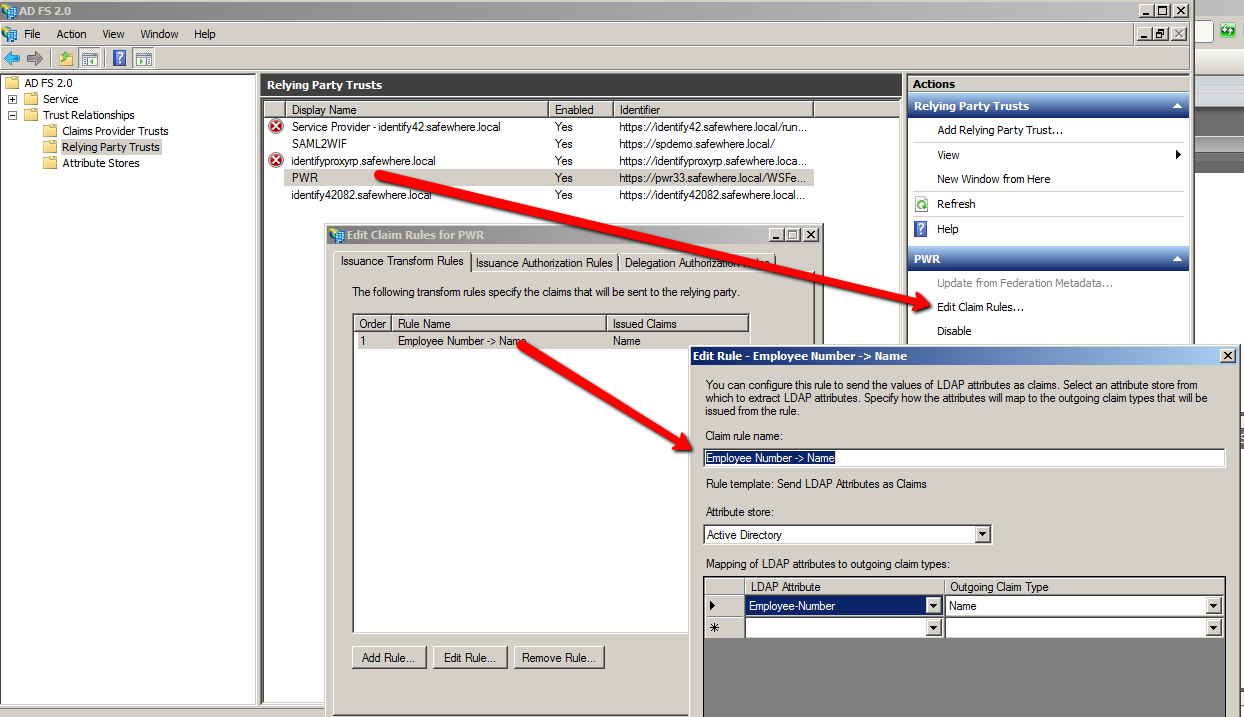Open the Outgoing Claim Type Name dropdown
Viewport: 1244px width, 717px height.
[1213, 606]
